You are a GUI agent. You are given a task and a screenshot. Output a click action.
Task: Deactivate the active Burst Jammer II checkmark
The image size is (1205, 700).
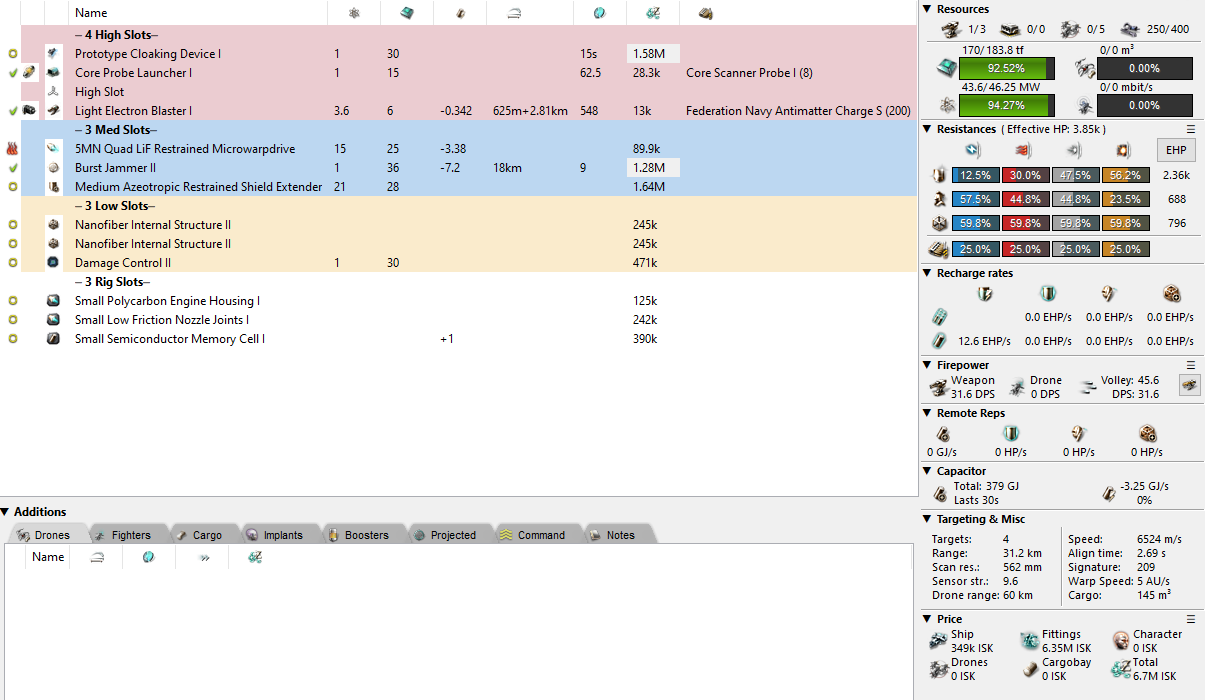[x=12, y=168]
